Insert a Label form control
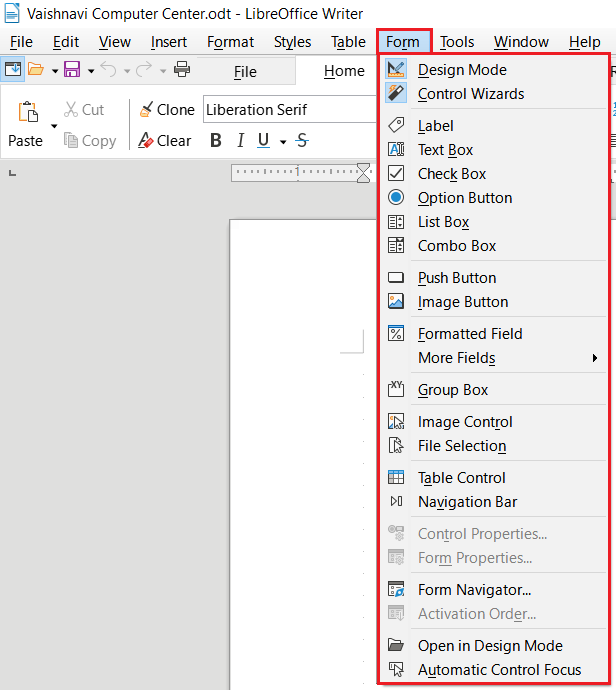 [x=493, y=126]
